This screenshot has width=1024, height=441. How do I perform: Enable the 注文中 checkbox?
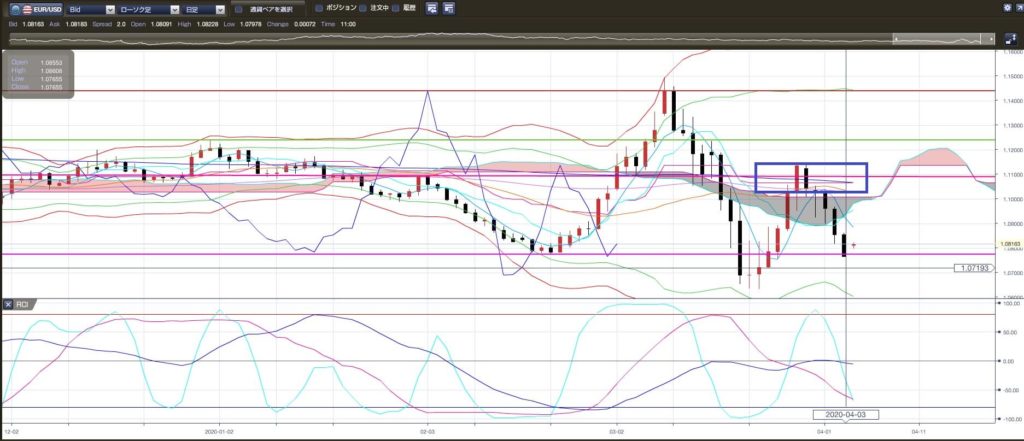[362, 8]
